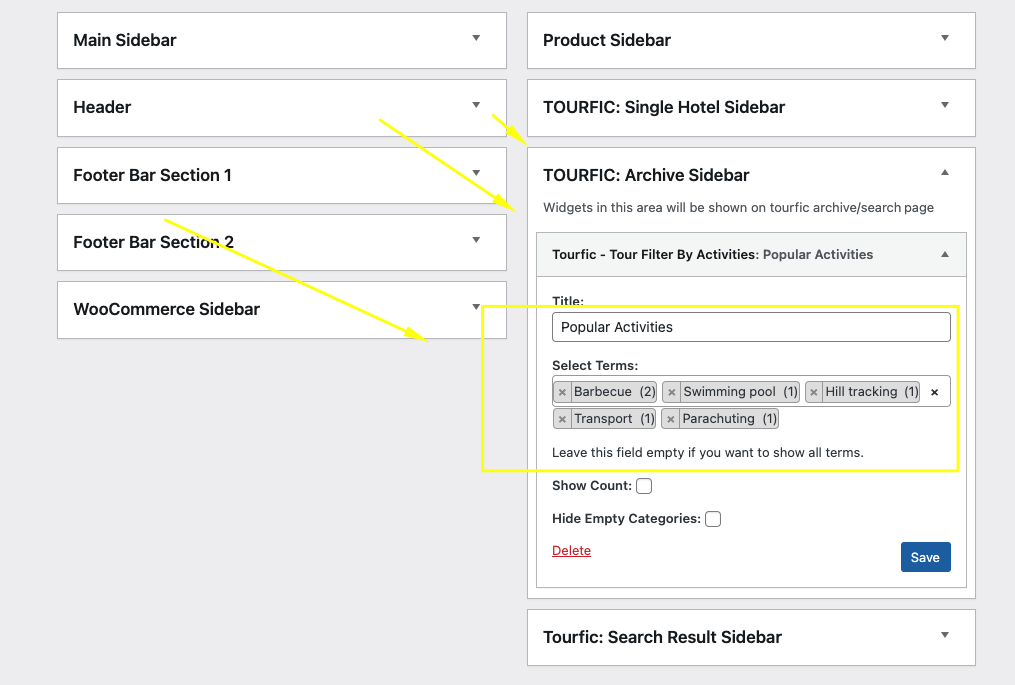Click the Show Count label
Image resolution: width=1015 pixels, height=685 pixels.
click(x=592, y=486)
